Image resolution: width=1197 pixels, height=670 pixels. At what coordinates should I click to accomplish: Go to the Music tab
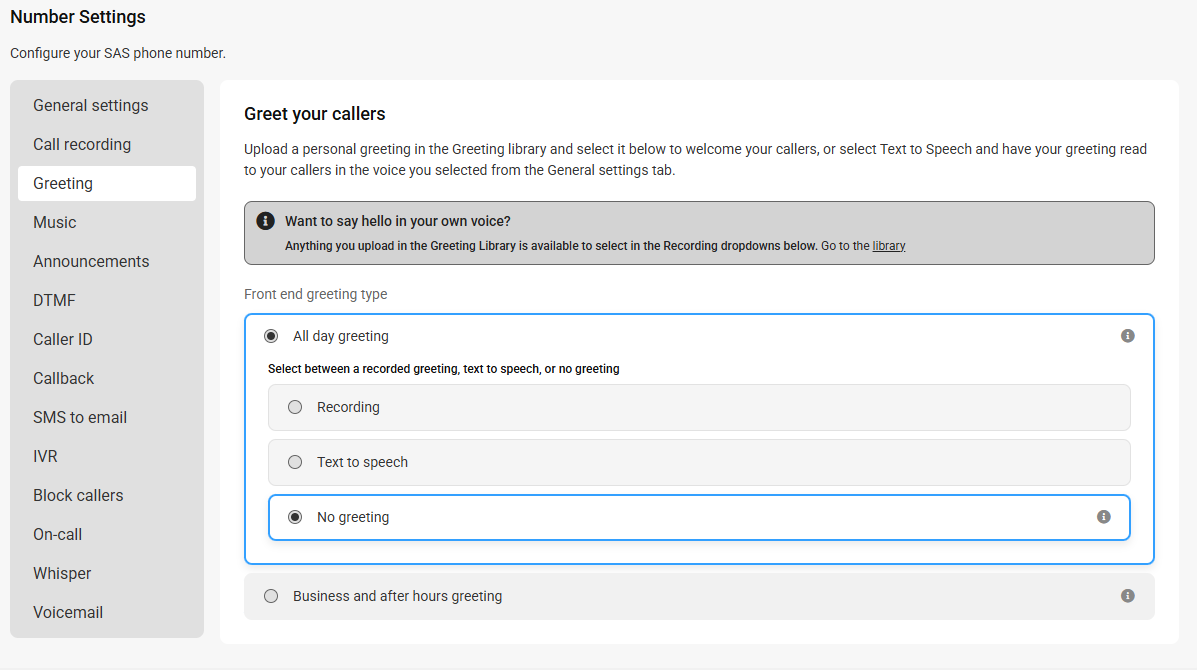tap(107, 222)
